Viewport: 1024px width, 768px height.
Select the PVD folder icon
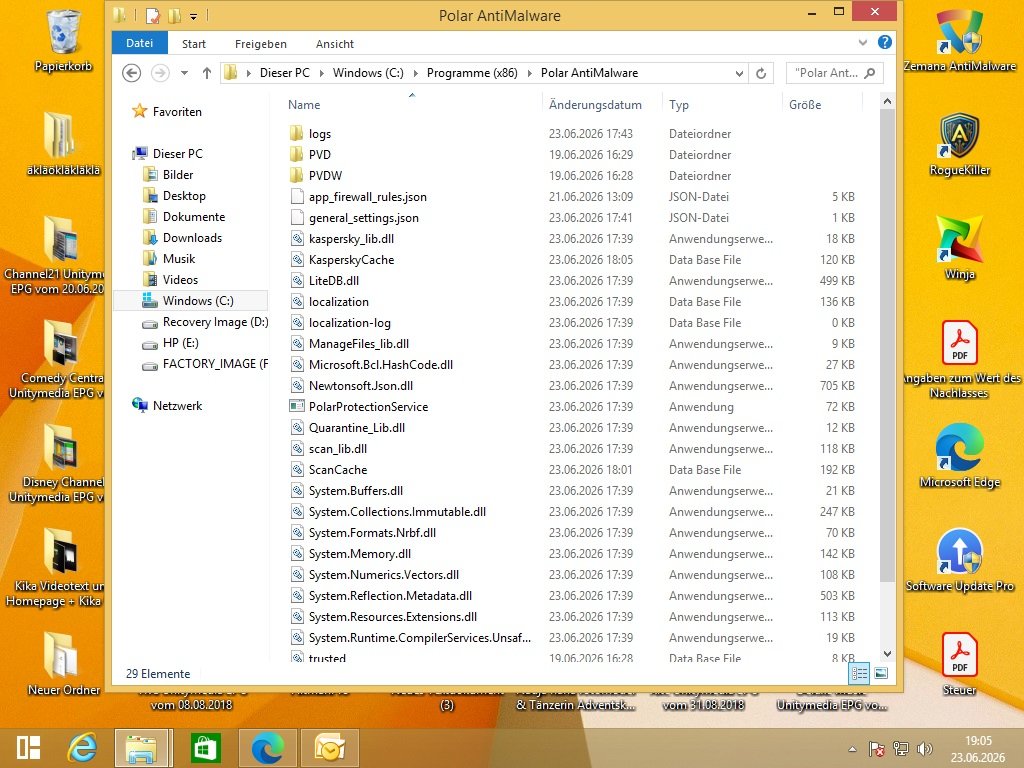pyautogui.click(x=296, y=155)
